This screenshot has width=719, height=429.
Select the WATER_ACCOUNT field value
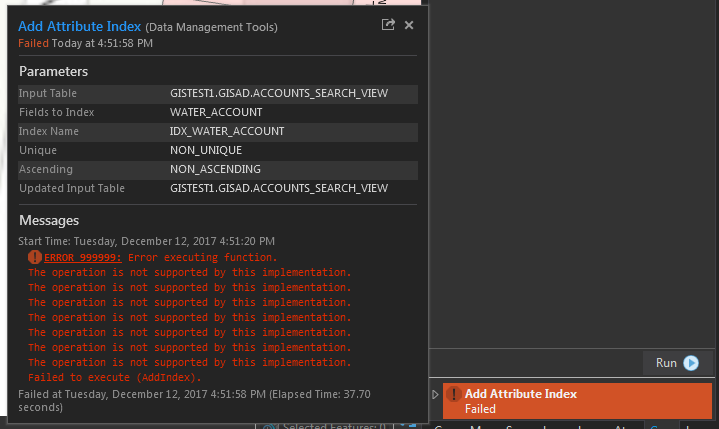click(x=216, y=112)
